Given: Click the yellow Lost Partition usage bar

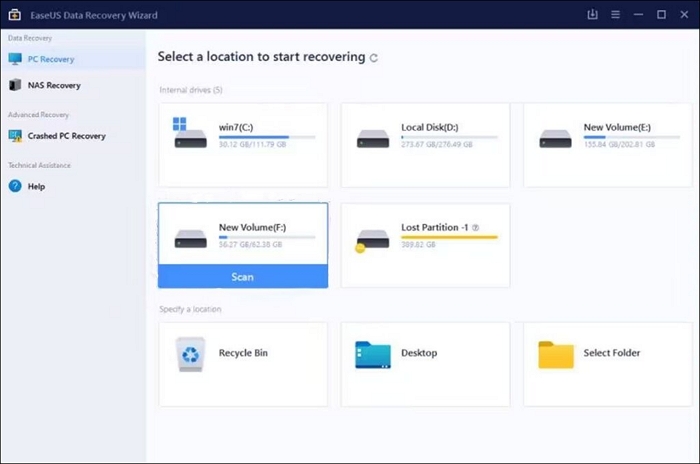Looking at the screenshot, I should 449,237.
